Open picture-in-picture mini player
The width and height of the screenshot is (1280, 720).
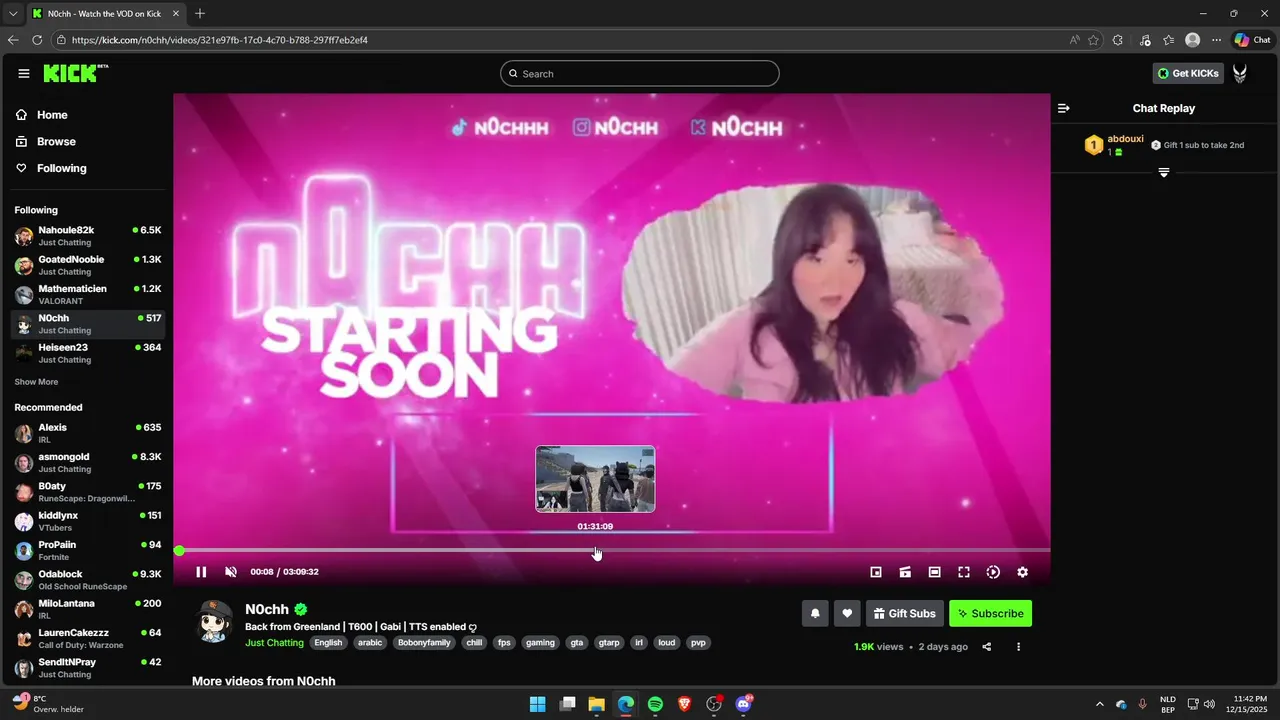(x=876, y=572)
